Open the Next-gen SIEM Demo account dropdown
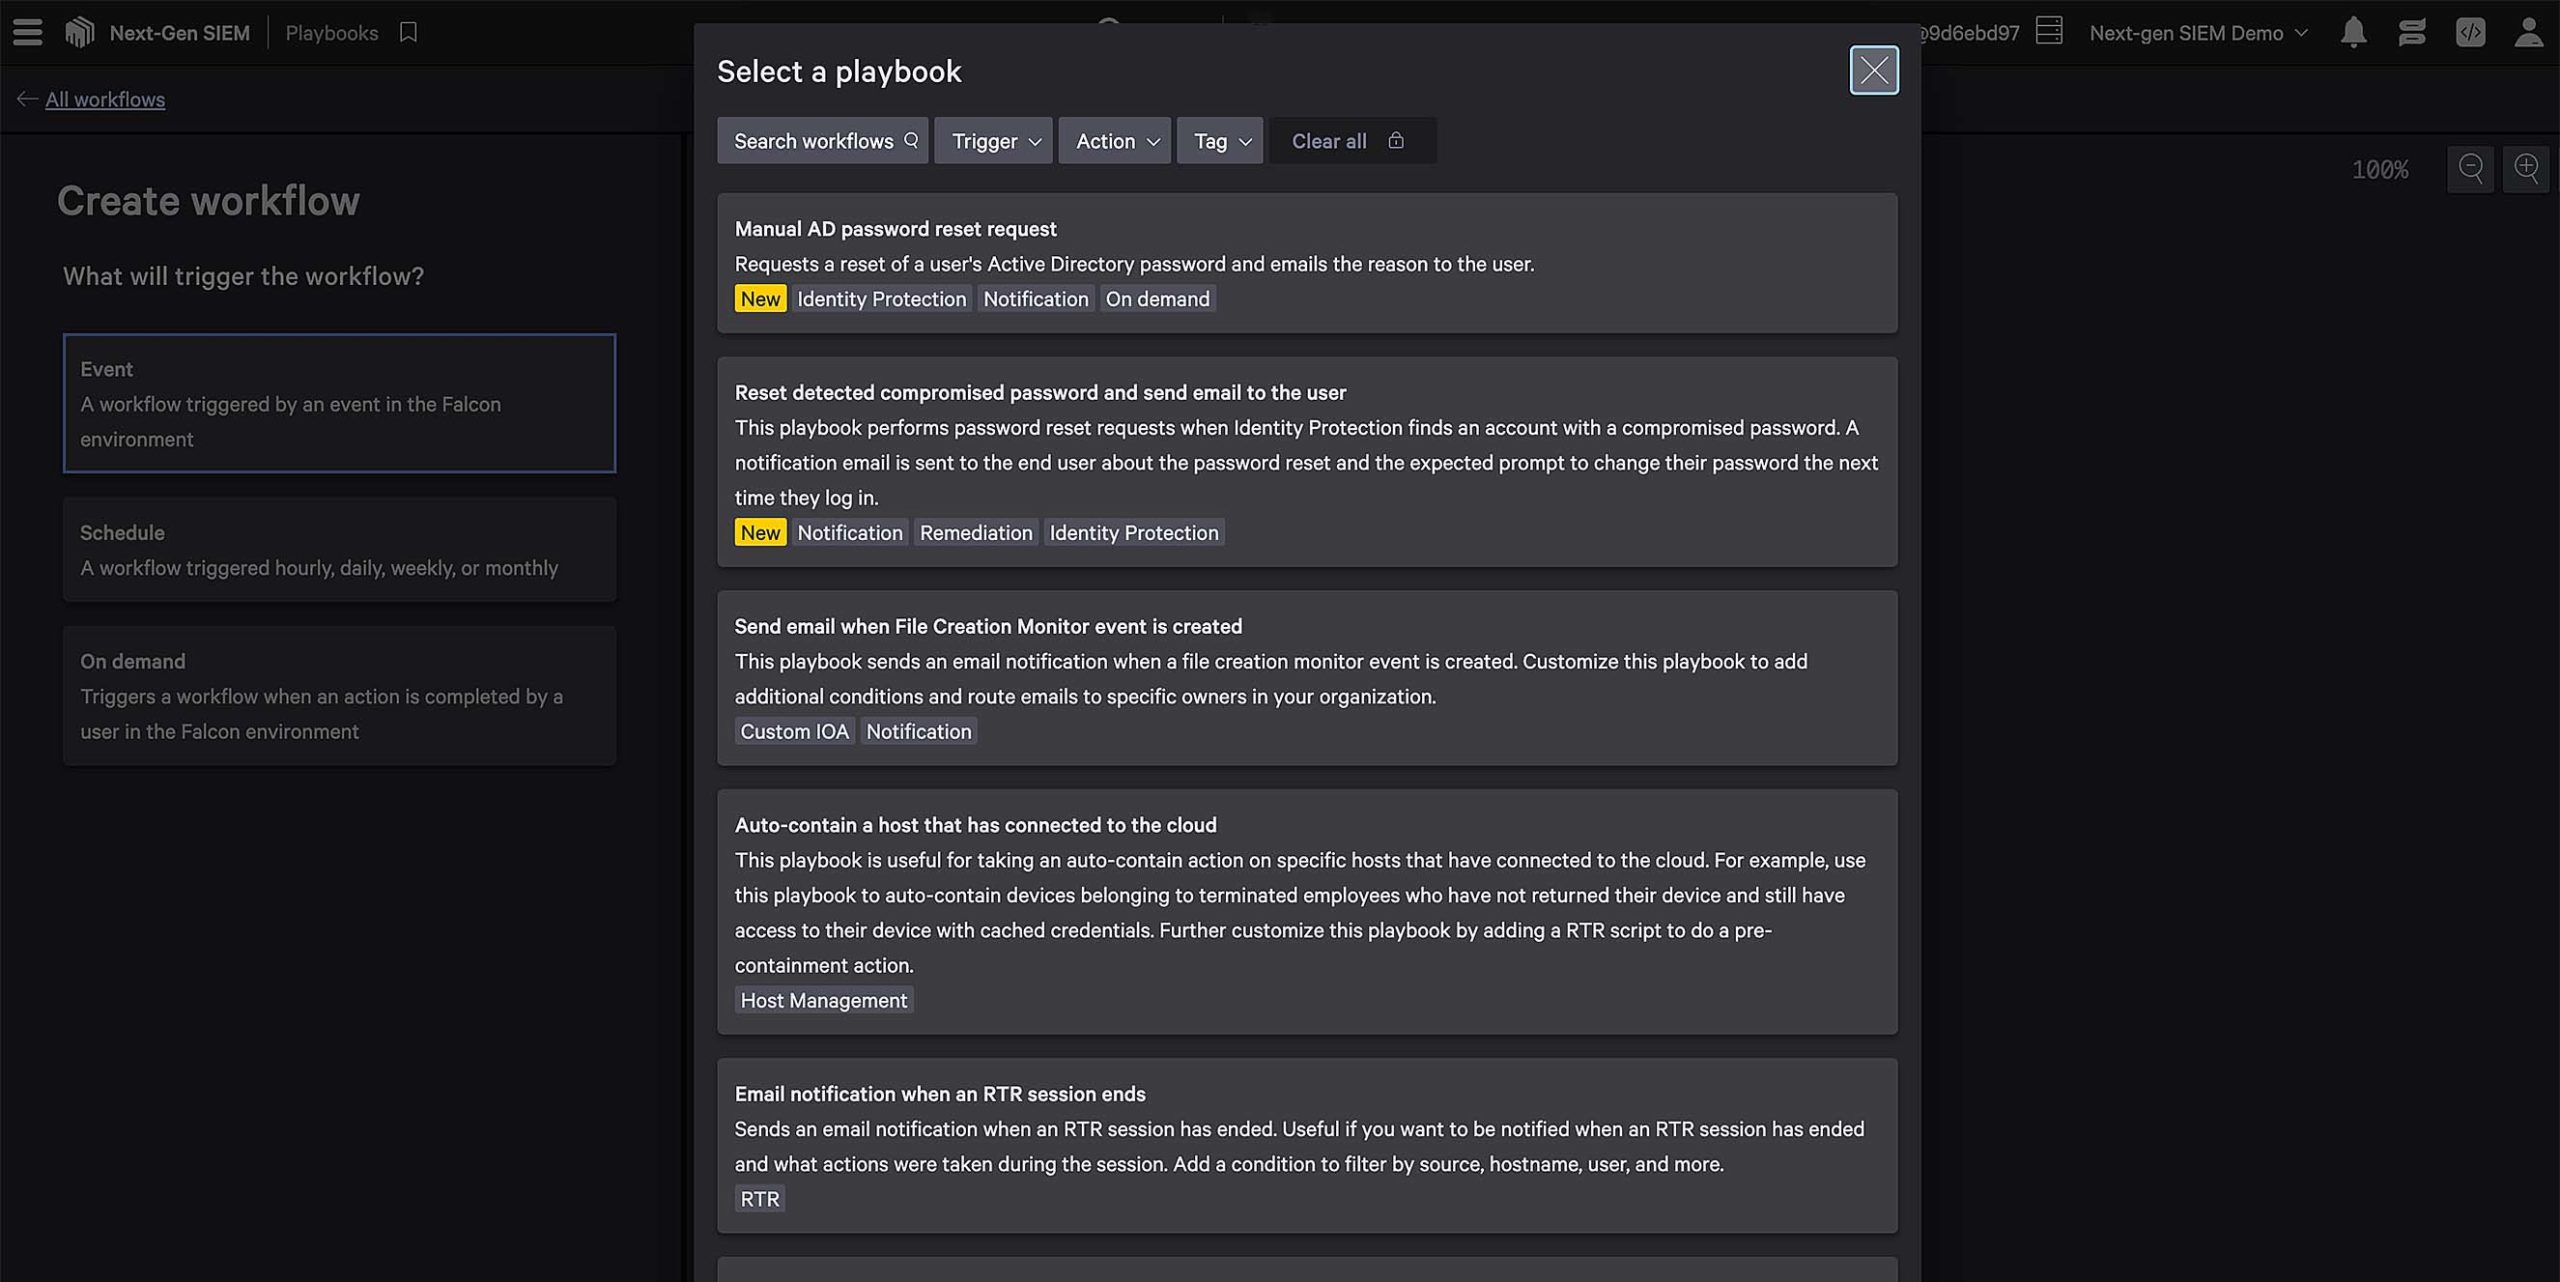 [x=2198, y=32]
